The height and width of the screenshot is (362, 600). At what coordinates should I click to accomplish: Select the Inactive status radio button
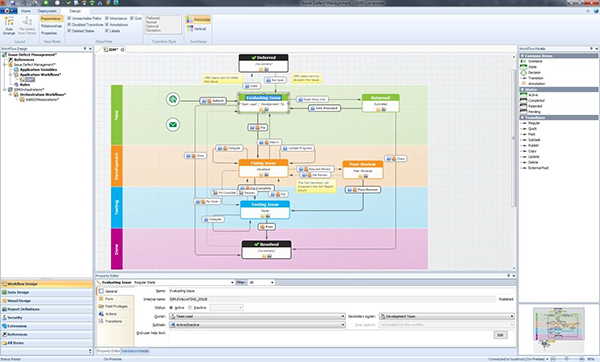pyautogui.click(x=190, y=308)
